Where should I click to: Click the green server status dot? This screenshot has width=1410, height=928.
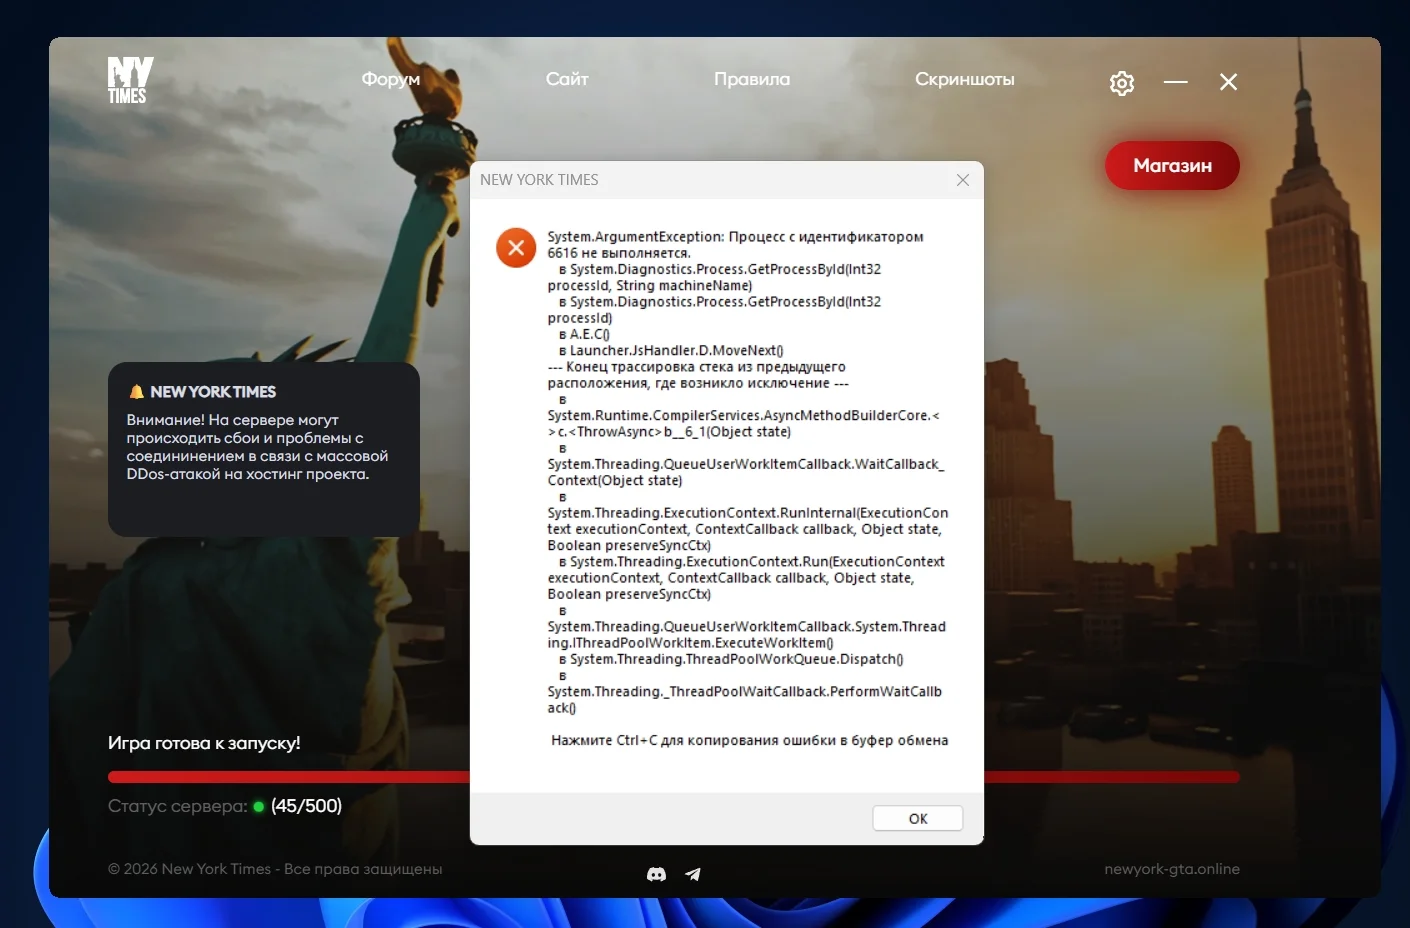(259, 807)
